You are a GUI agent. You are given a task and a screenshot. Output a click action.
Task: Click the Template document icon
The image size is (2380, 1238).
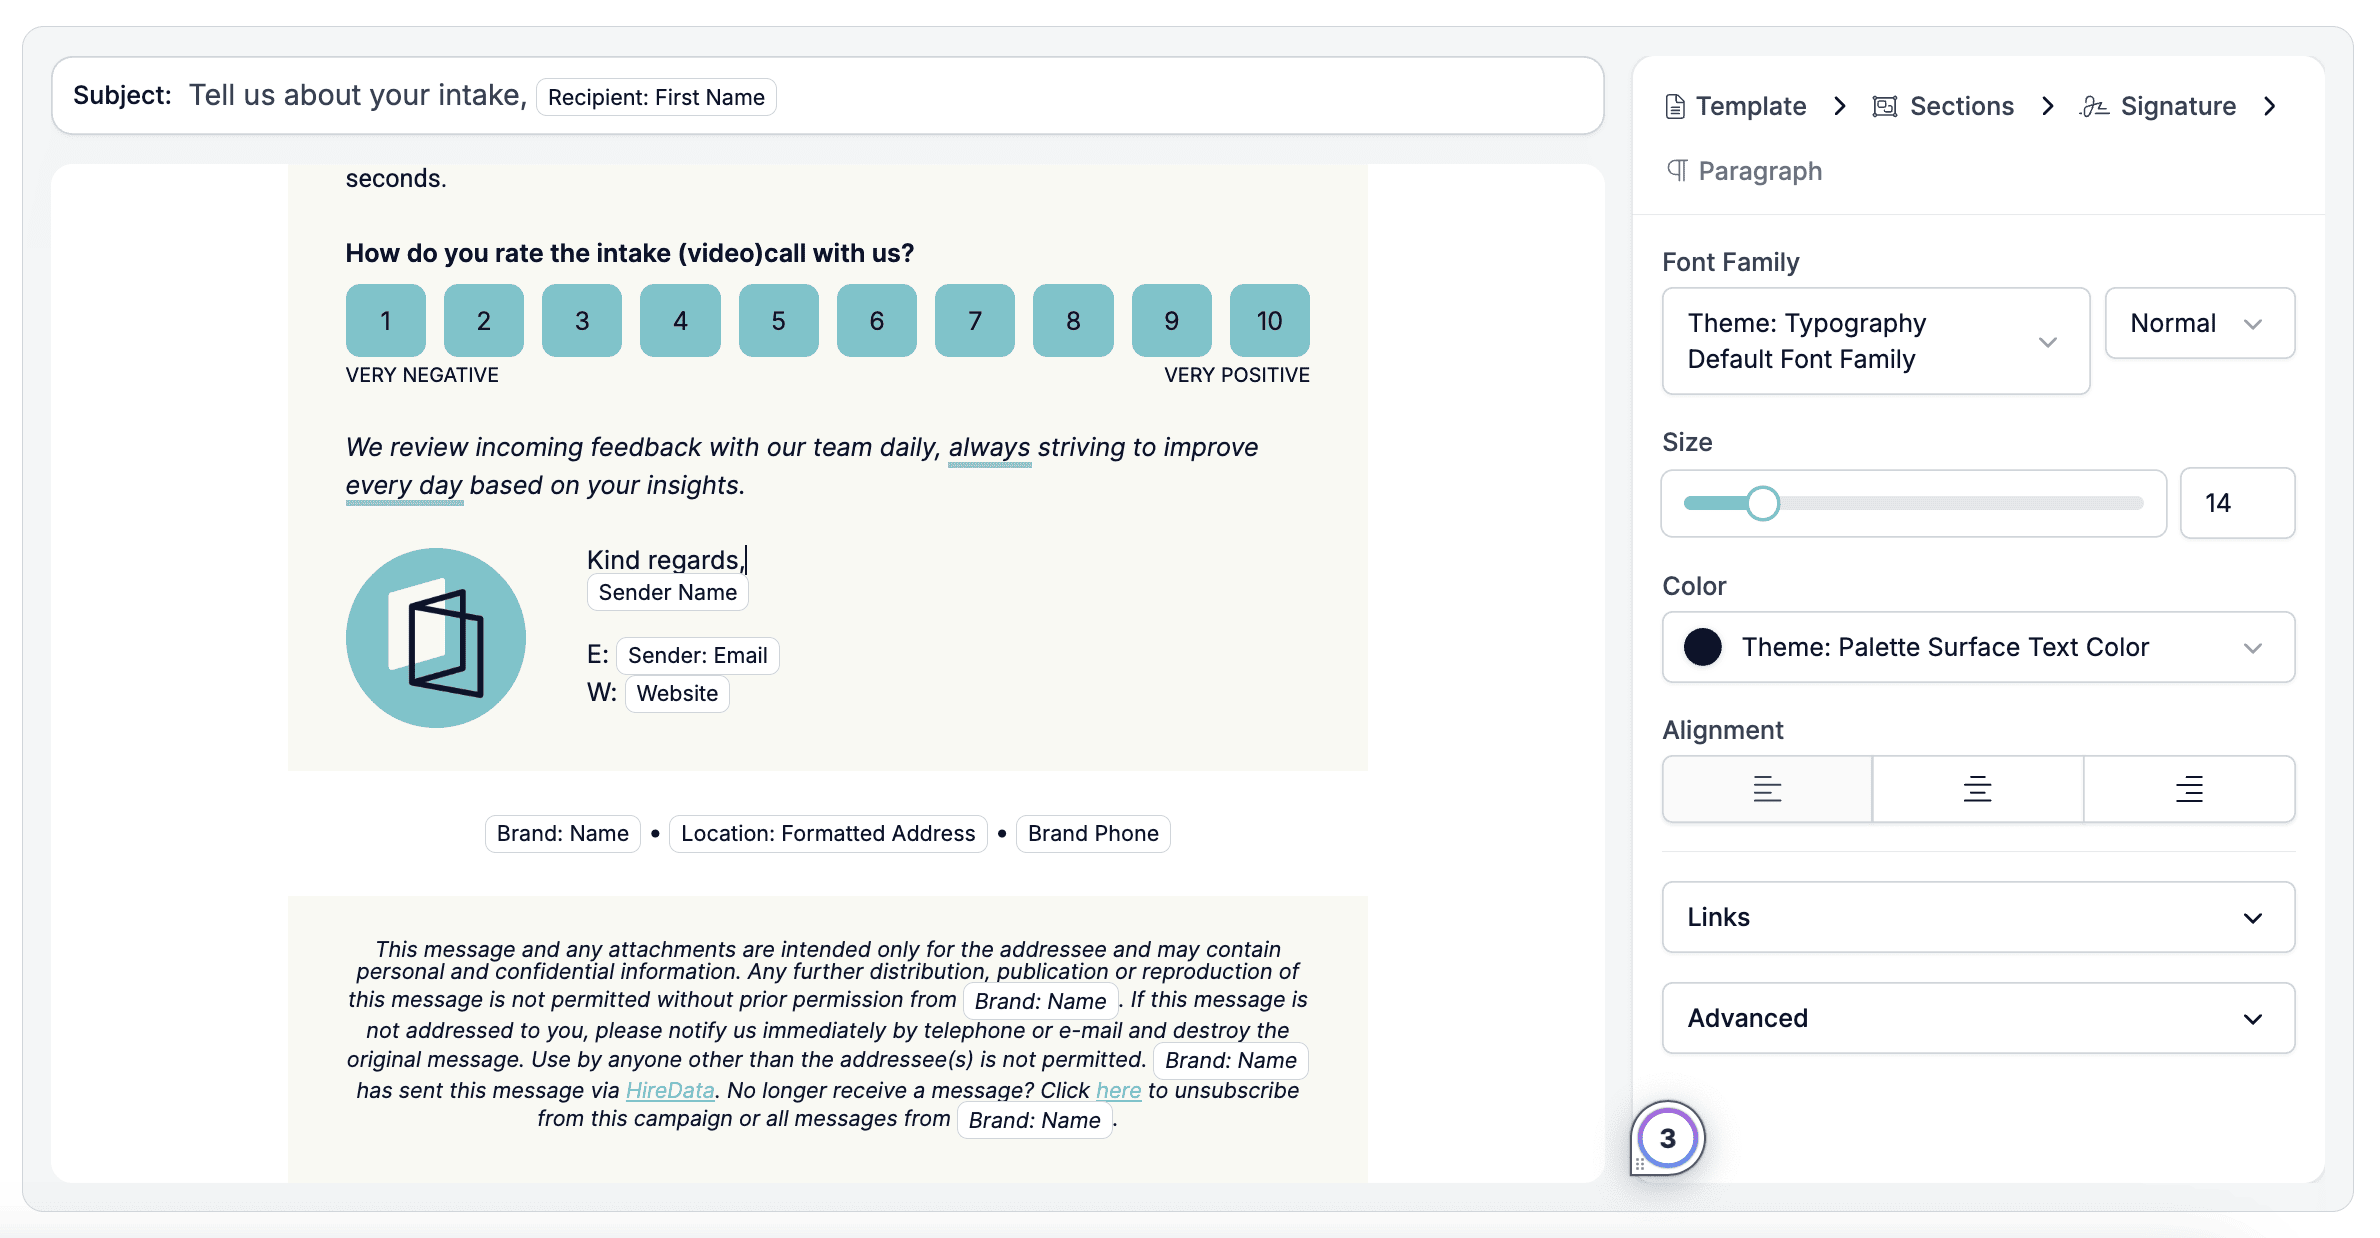(x=1675, y=106)
